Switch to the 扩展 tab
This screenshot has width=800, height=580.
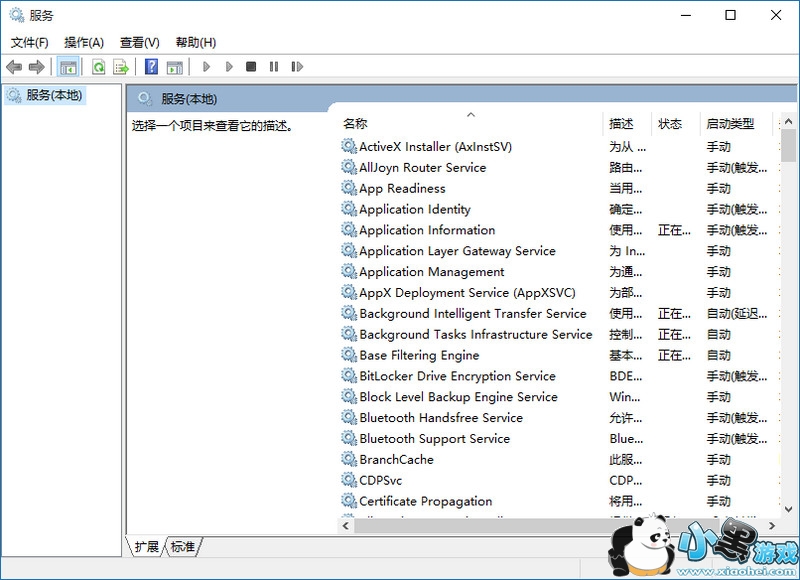pyautogui.click(x=146, y=546)
